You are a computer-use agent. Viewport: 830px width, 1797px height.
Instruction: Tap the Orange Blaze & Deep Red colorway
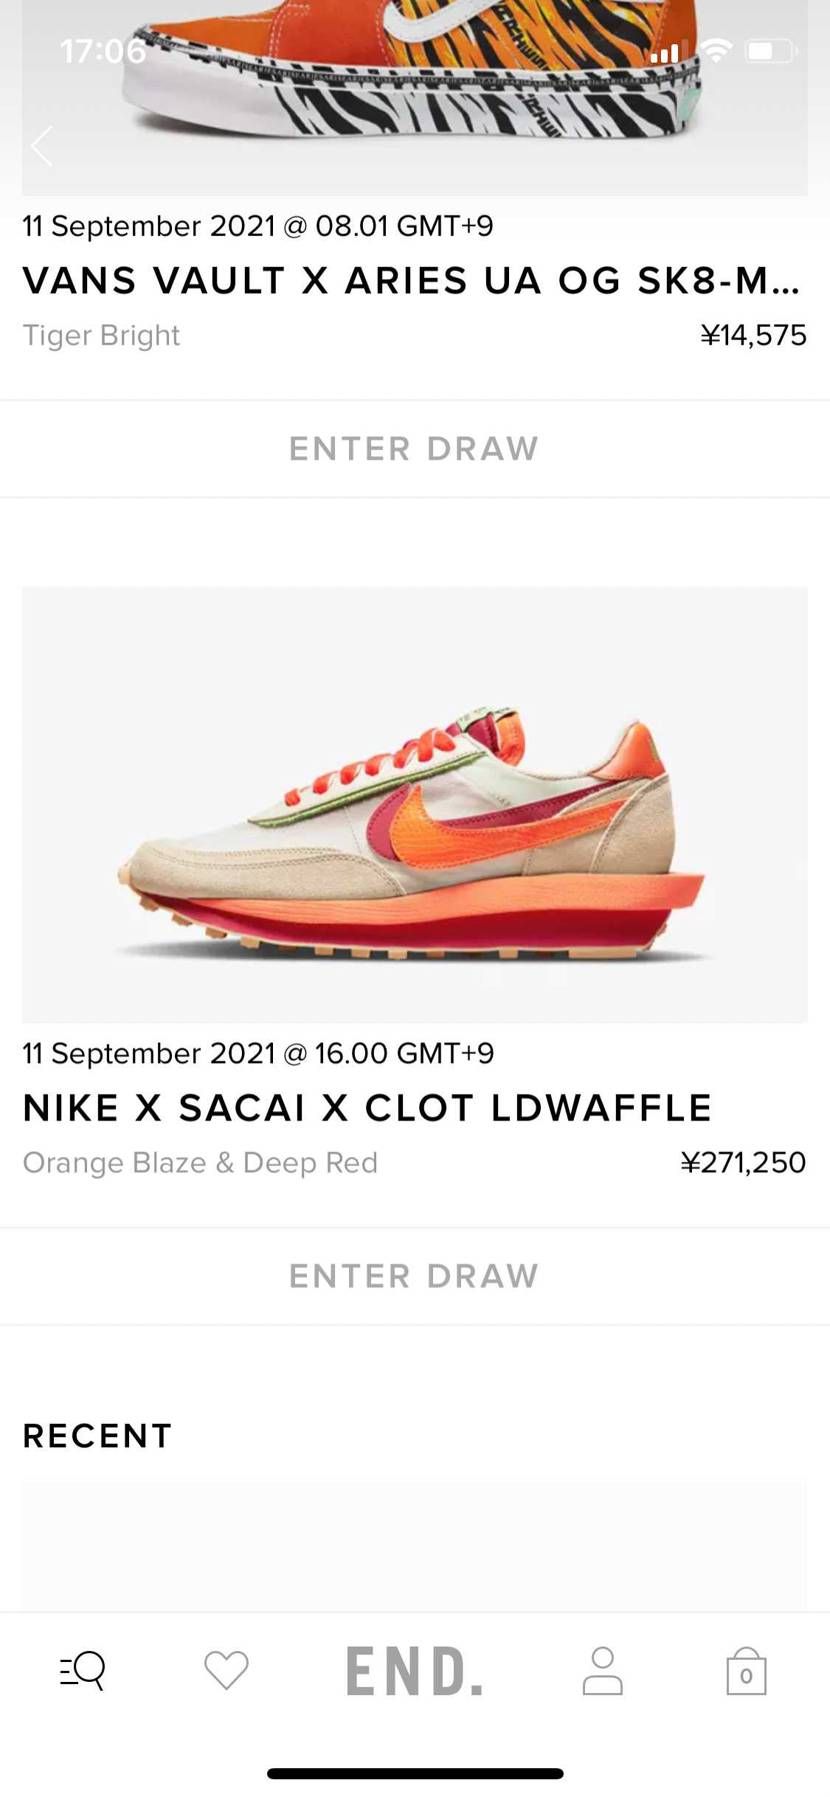pyautogui.click(x=200, y=1162)
